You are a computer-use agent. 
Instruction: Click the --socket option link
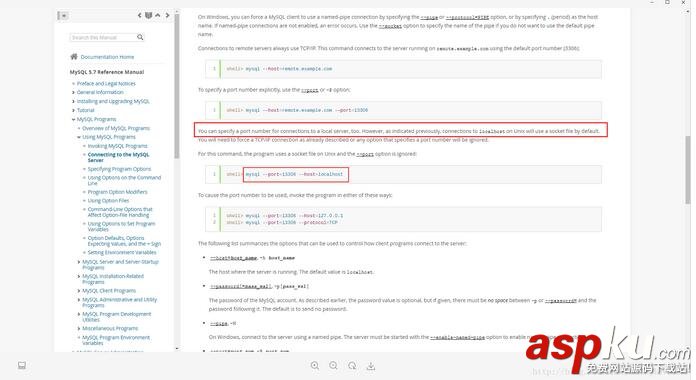pyautogui.click(x=390, y=26)
